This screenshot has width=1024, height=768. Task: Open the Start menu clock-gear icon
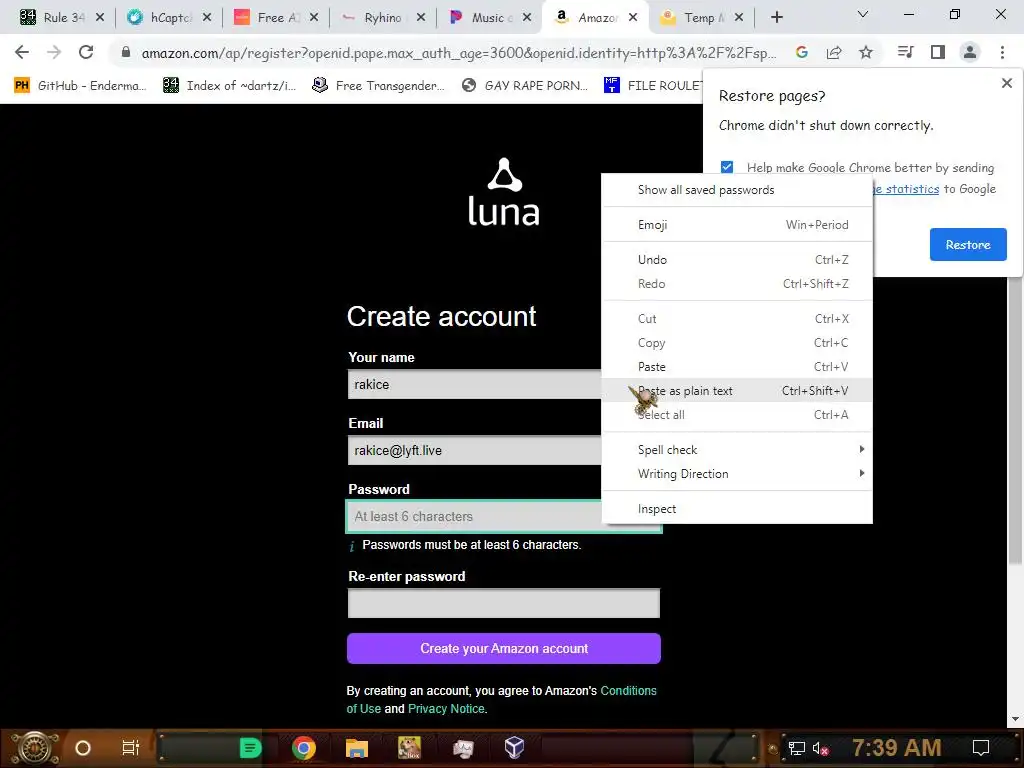(x=35, y=748)
